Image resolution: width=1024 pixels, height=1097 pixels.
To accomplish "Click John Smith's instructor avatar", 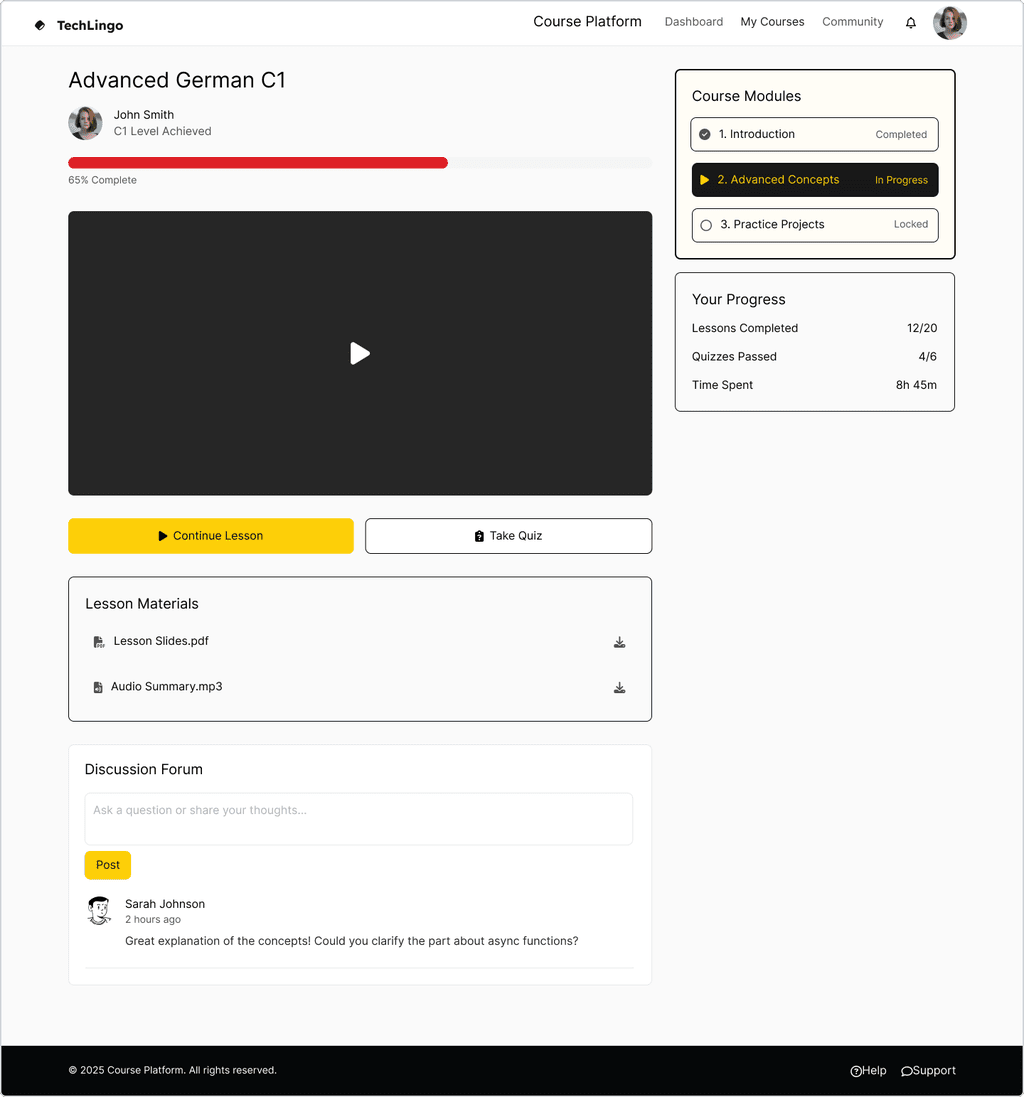I will [85, 123].
